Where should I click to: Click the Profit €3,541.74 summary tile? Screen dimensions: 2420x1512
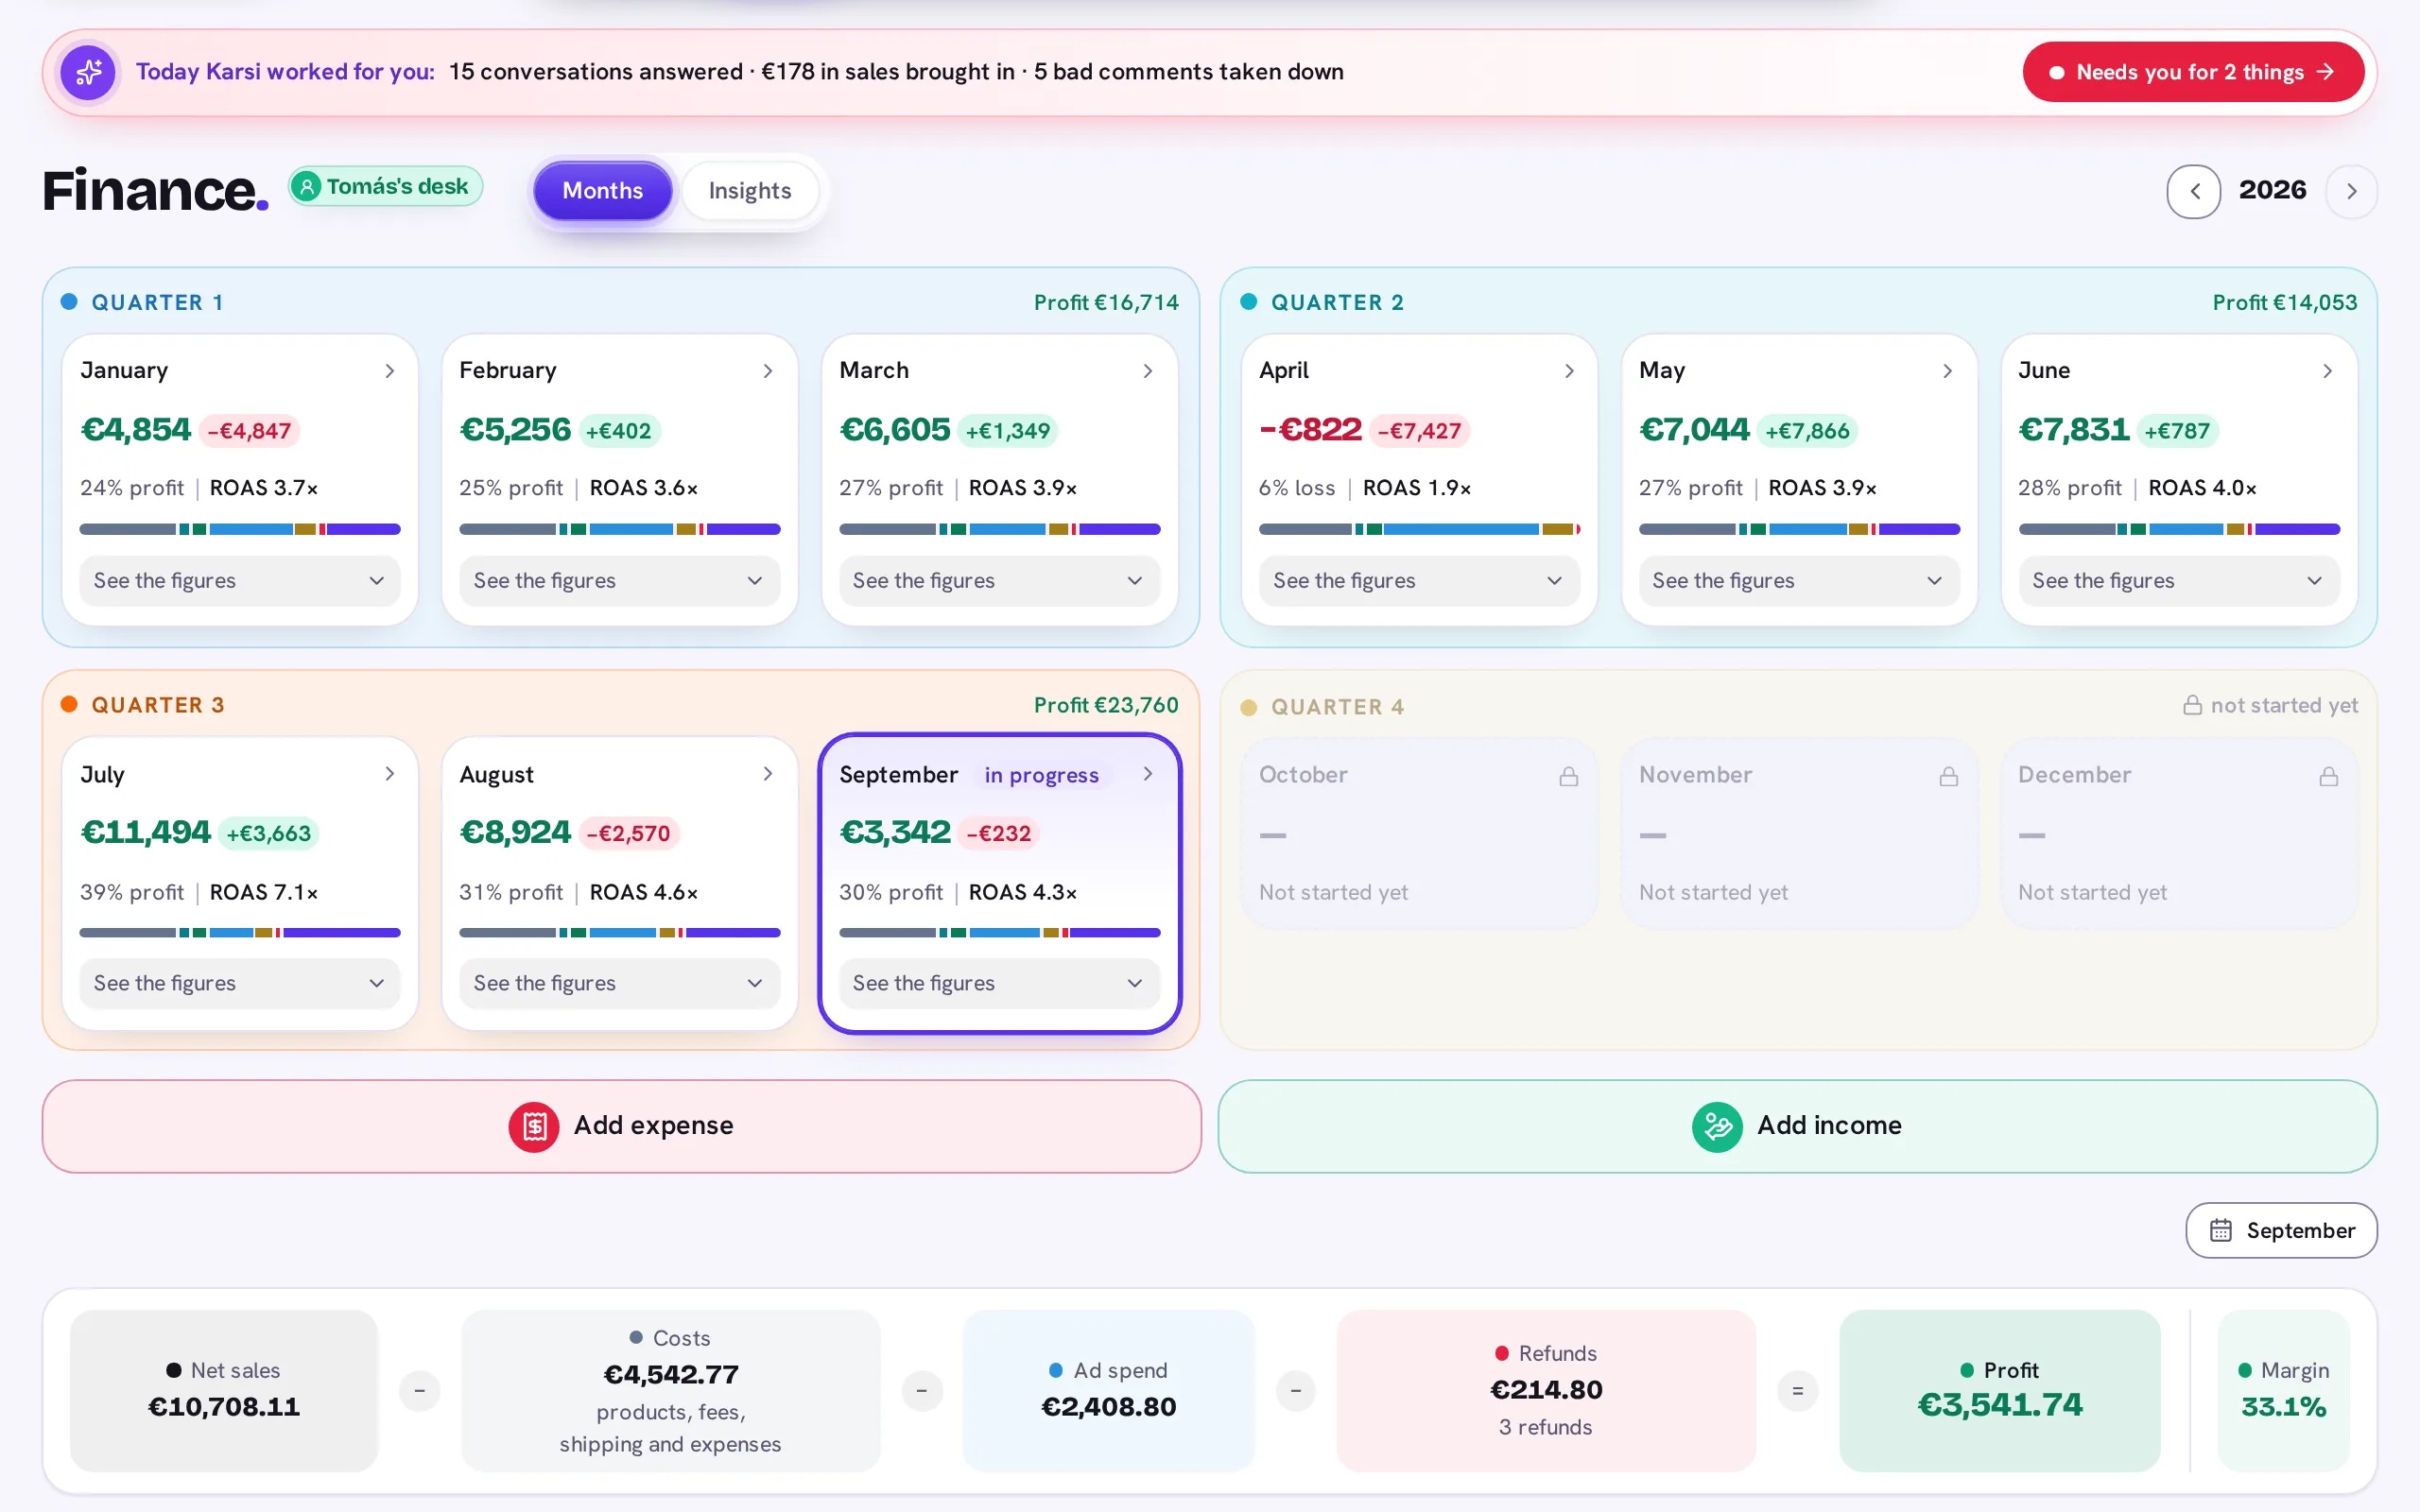(2000, 1391)
